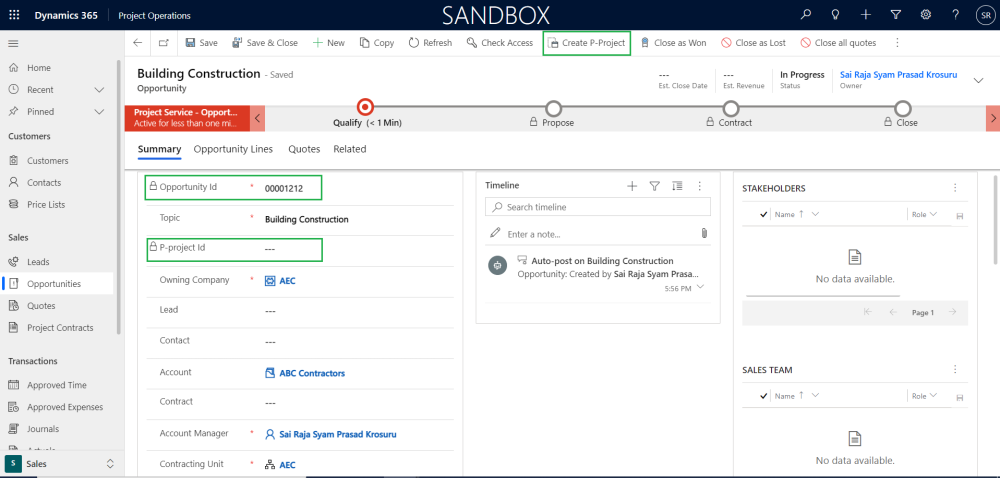Click Close as Lost command
Screen dimensions: 1000x478
pos(754,43)
